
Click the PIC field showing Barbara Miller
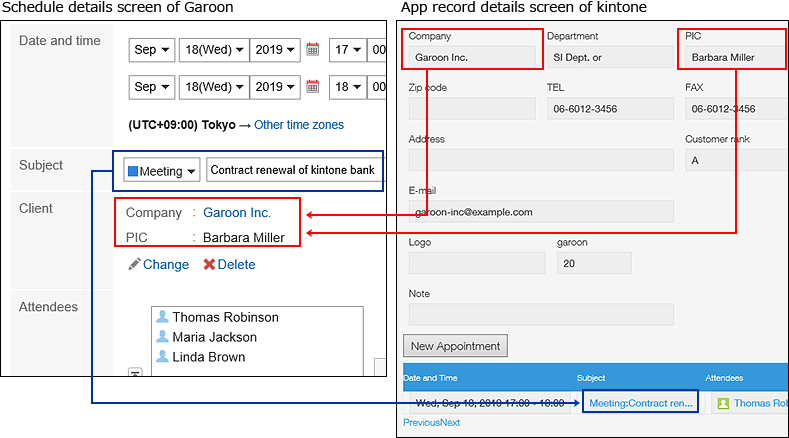[735, 57]
